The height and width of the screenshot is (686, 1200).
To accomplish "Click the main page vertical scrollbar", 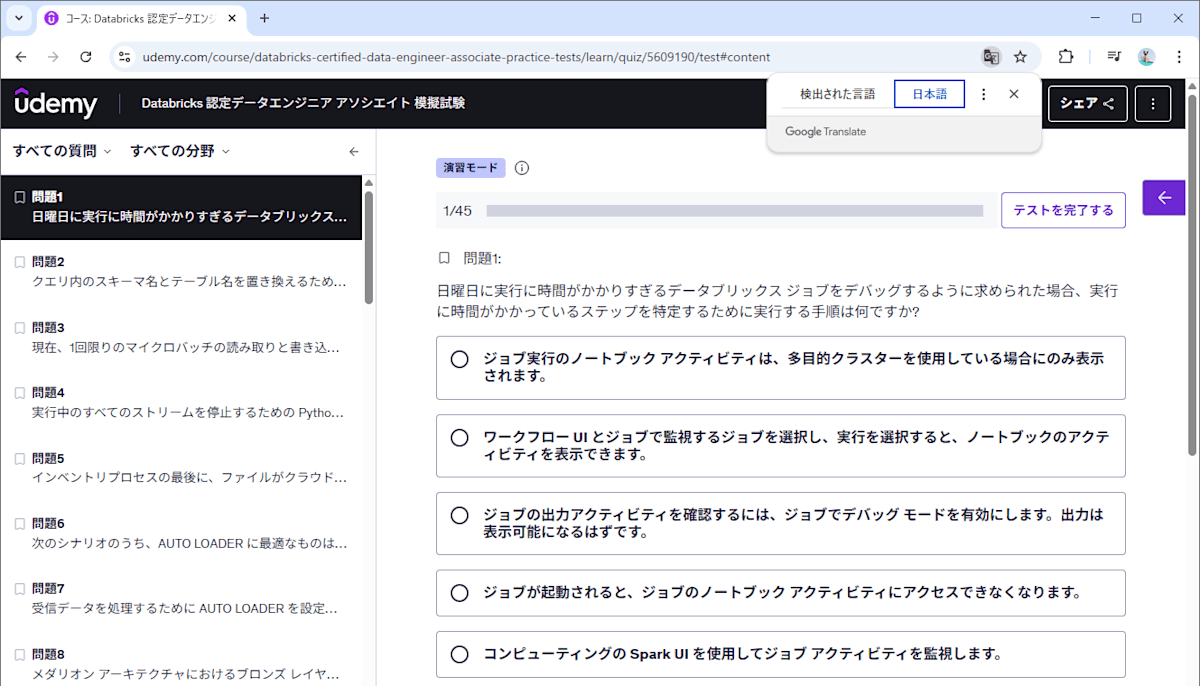I will point(1192,275).
